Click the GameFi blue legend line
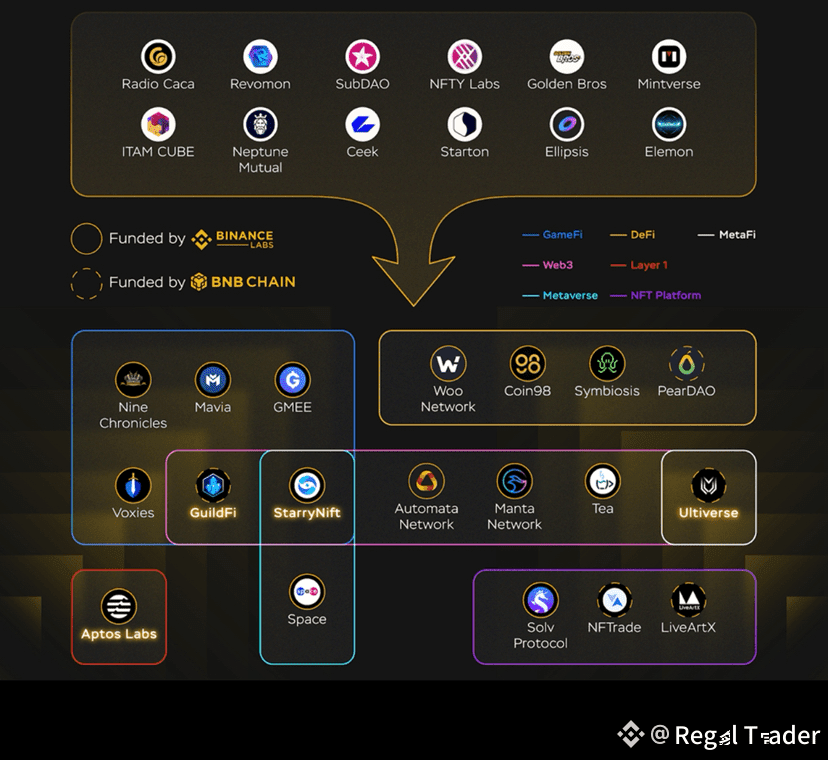 pyautogui.click(x=530, y=235)
